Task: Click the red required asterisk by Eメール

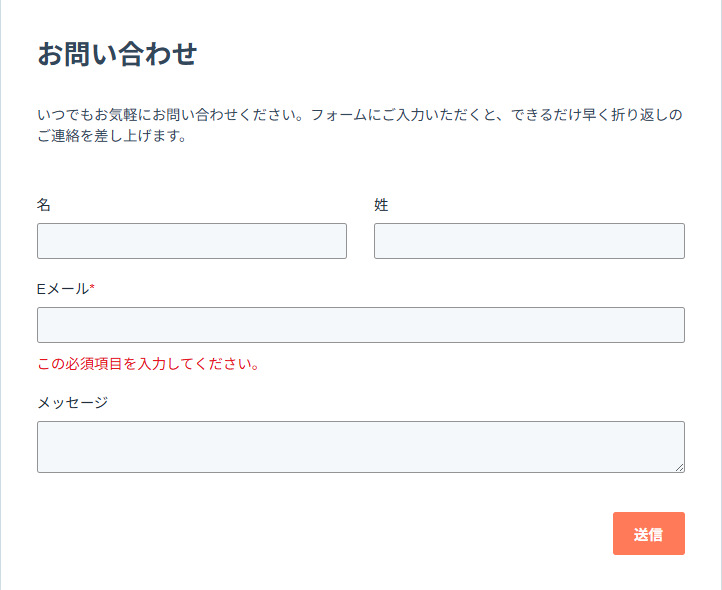Action: [92, 289]
